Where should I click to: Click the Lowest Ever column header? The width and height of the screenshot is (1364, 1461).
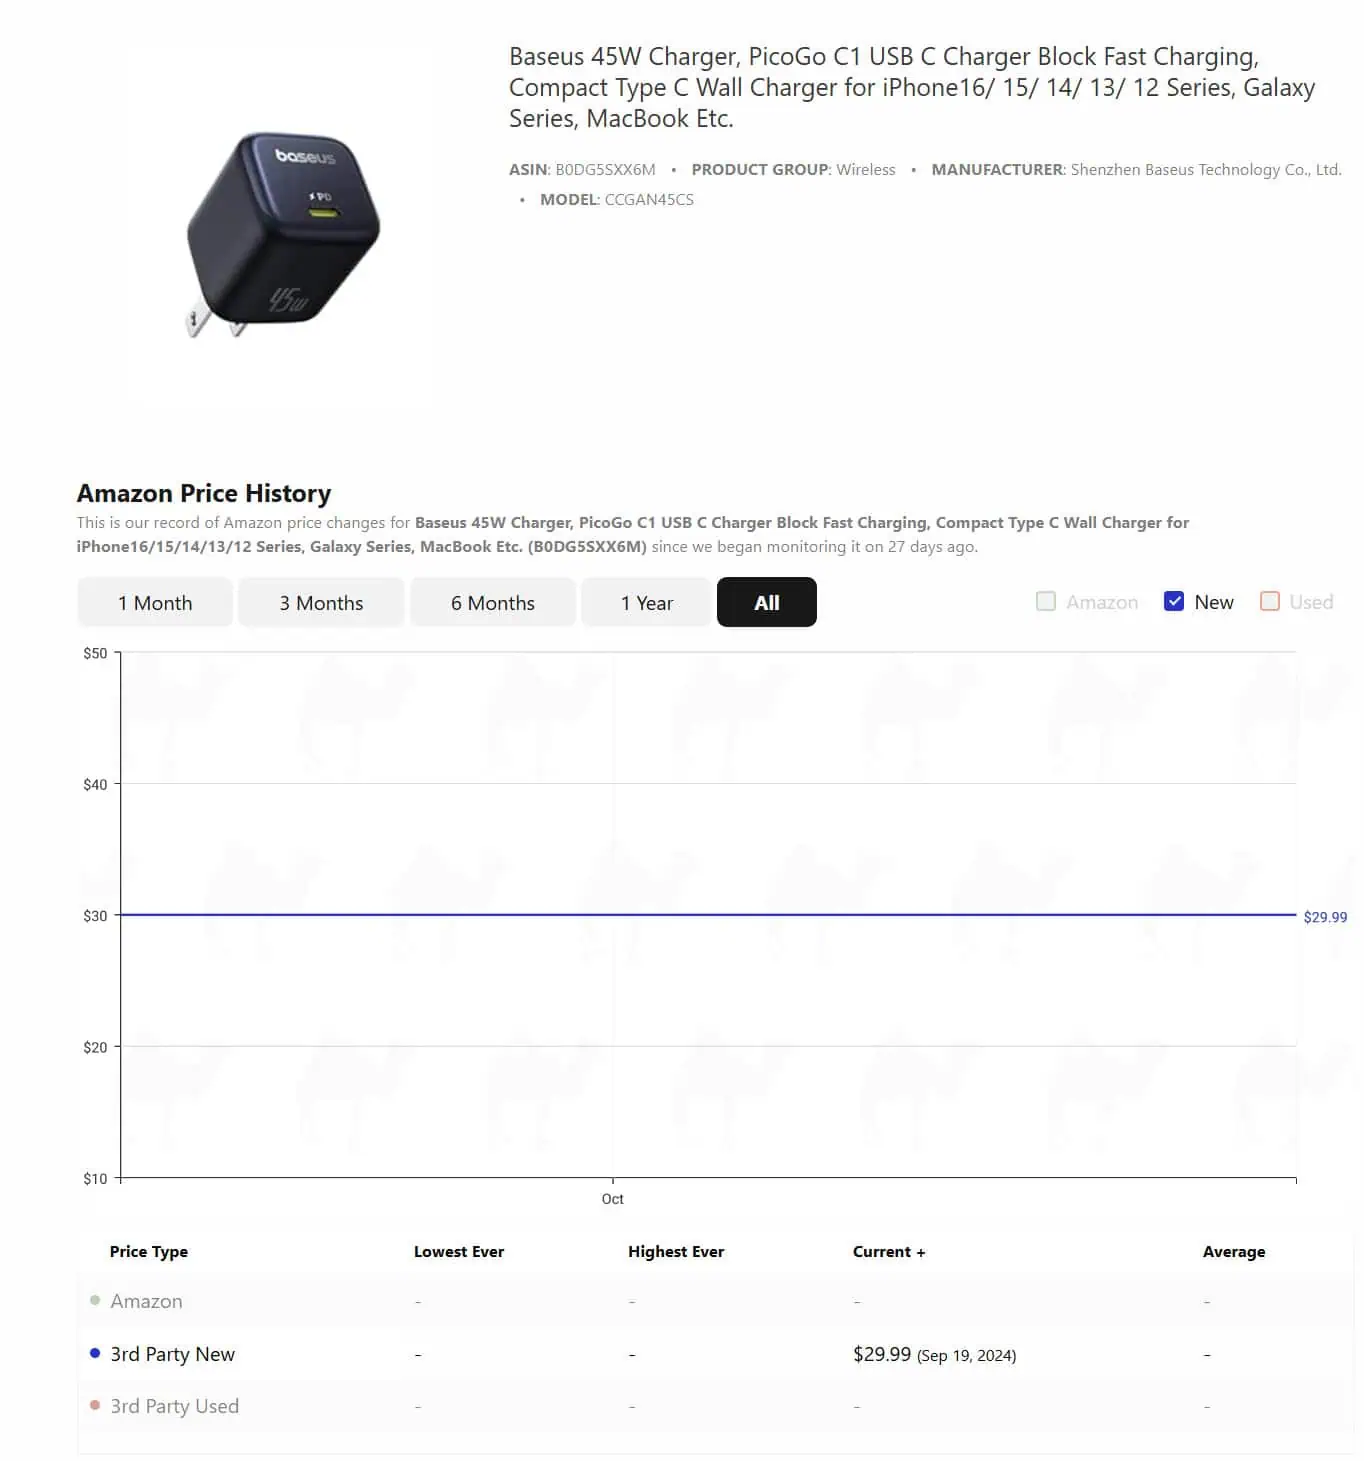point(459,1252)
